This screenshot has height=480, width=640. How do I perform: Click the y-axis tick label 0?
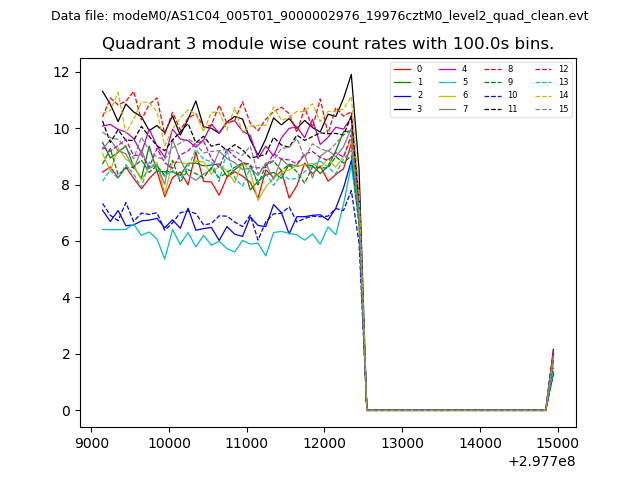coord(66,411)
